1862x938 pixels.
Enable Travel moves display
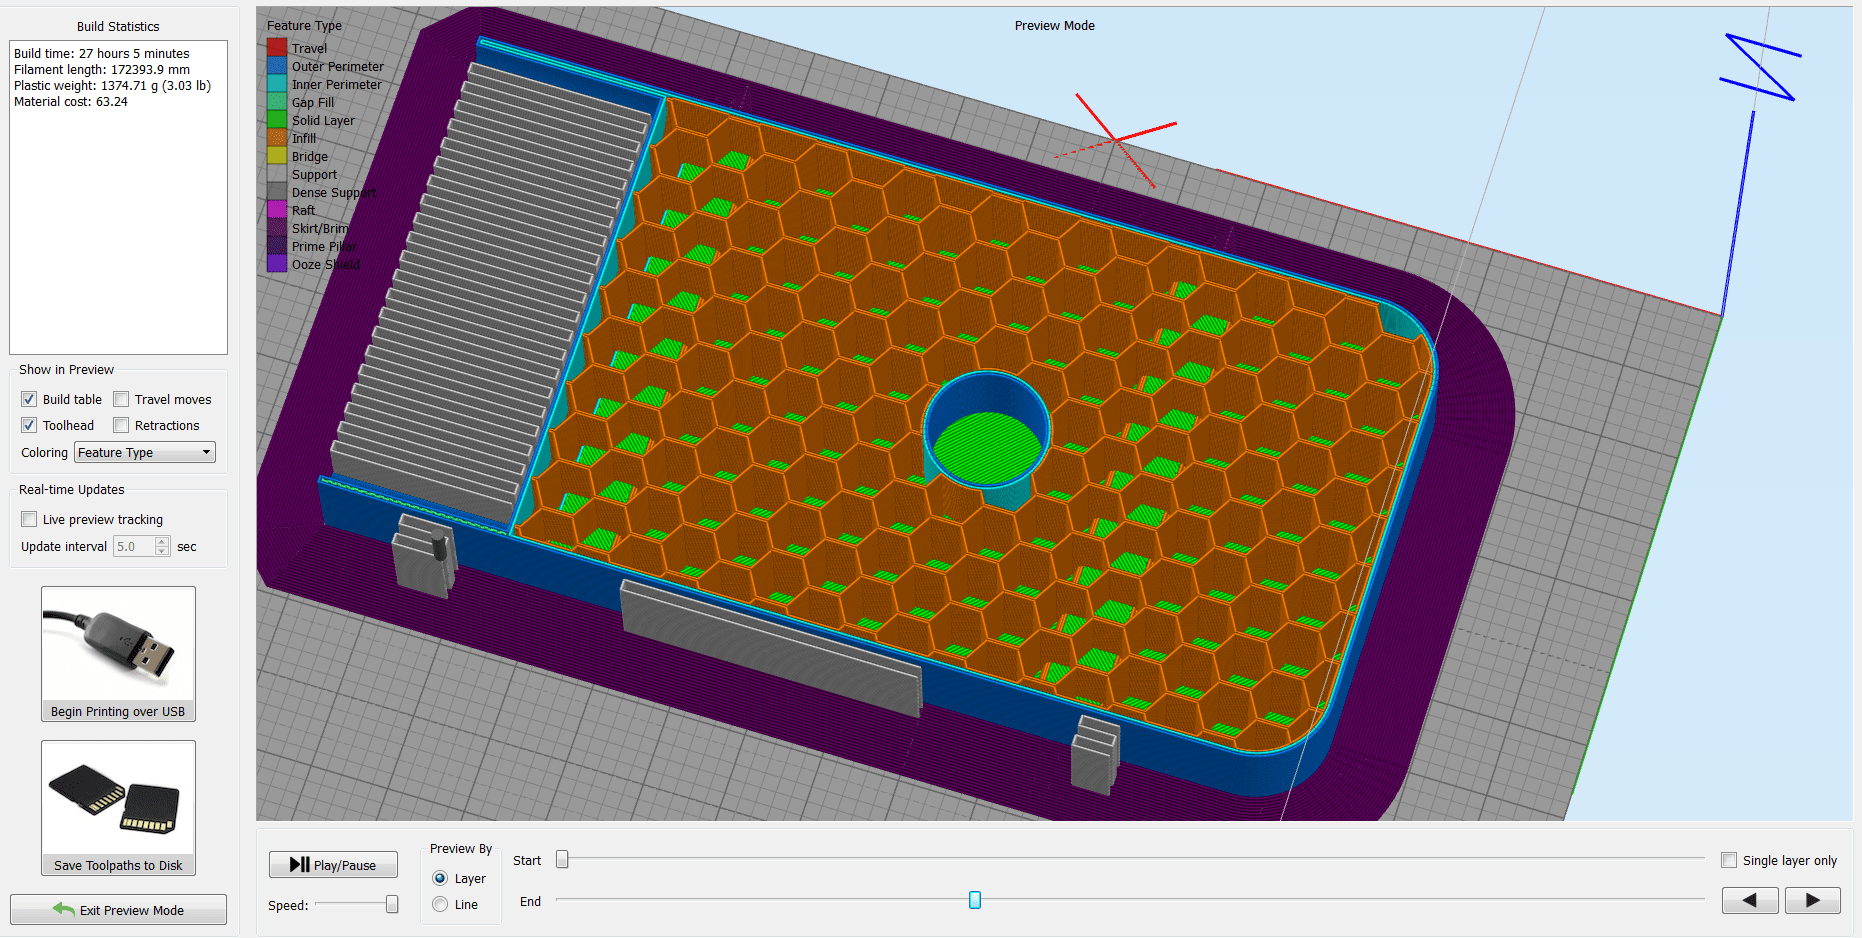(120, 398)
